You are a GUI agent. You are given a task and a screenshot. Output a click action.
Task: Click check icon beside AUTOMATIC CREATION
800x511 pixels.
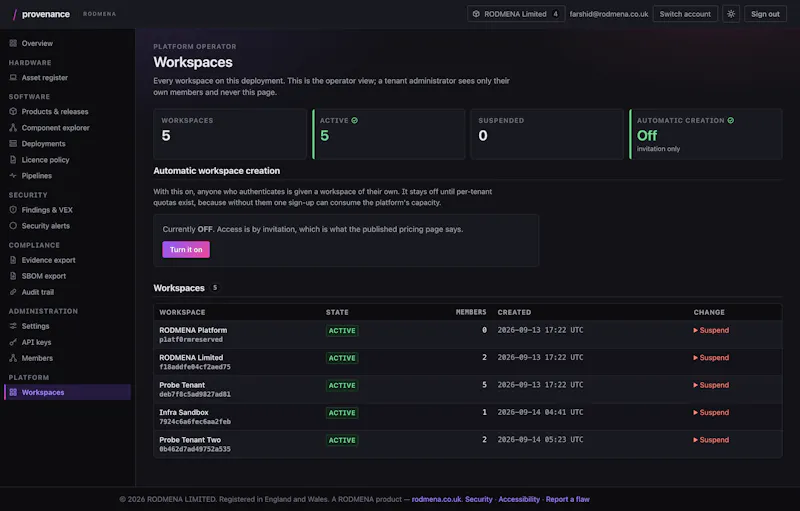pyautogui.click(x=731, y=120)
